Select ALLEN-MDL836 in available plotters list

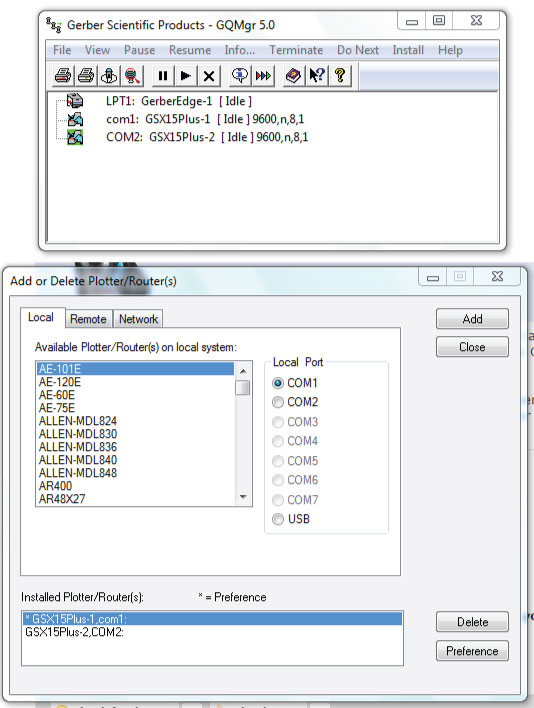pos(78,447)
